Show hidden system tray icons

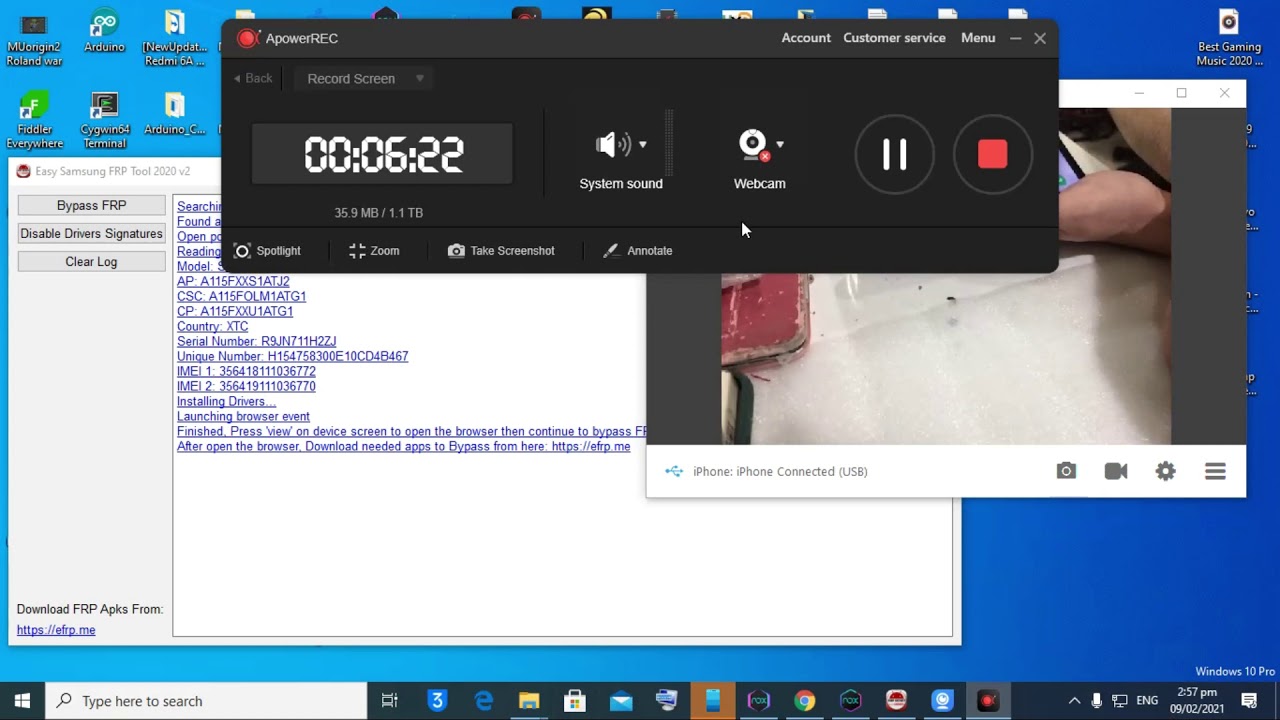click(1074, 701)
